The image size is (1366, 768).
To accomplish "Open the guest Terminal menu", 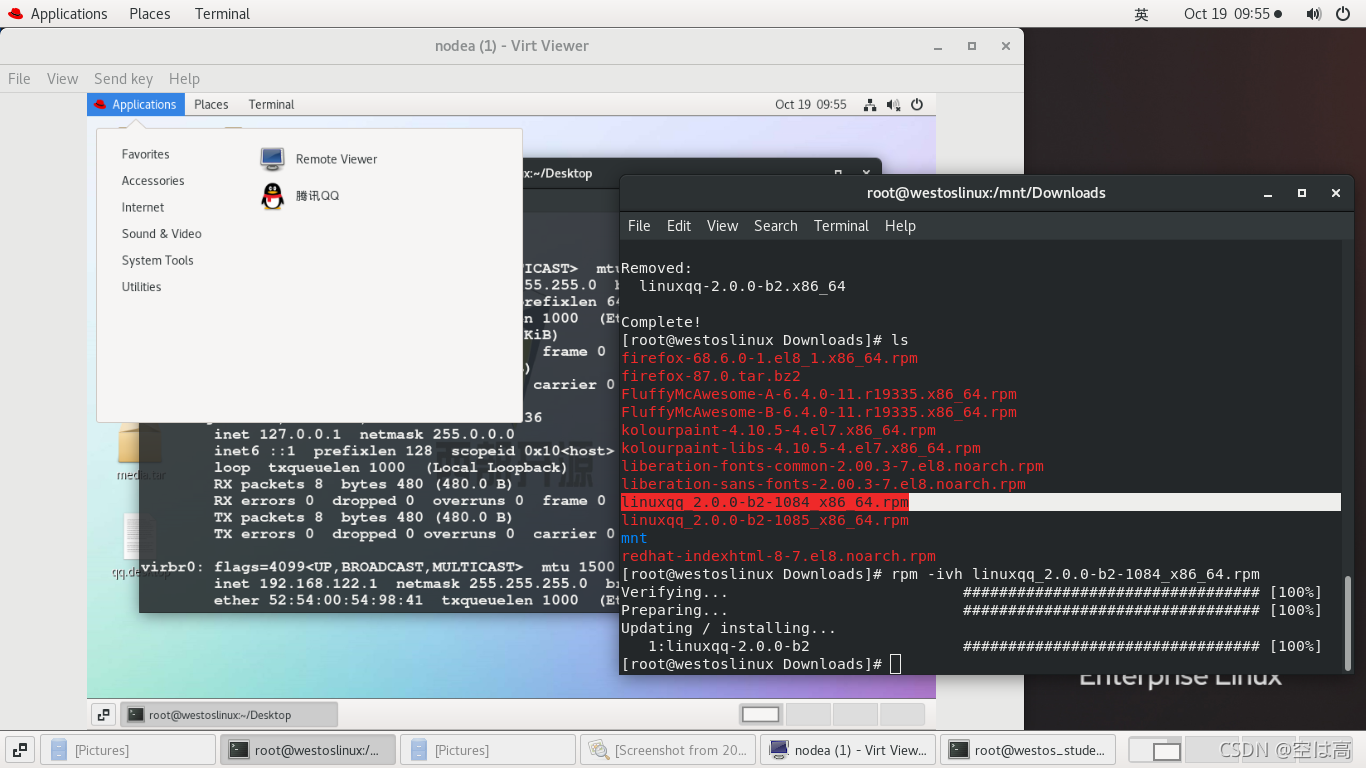I will tap(271, 104).
